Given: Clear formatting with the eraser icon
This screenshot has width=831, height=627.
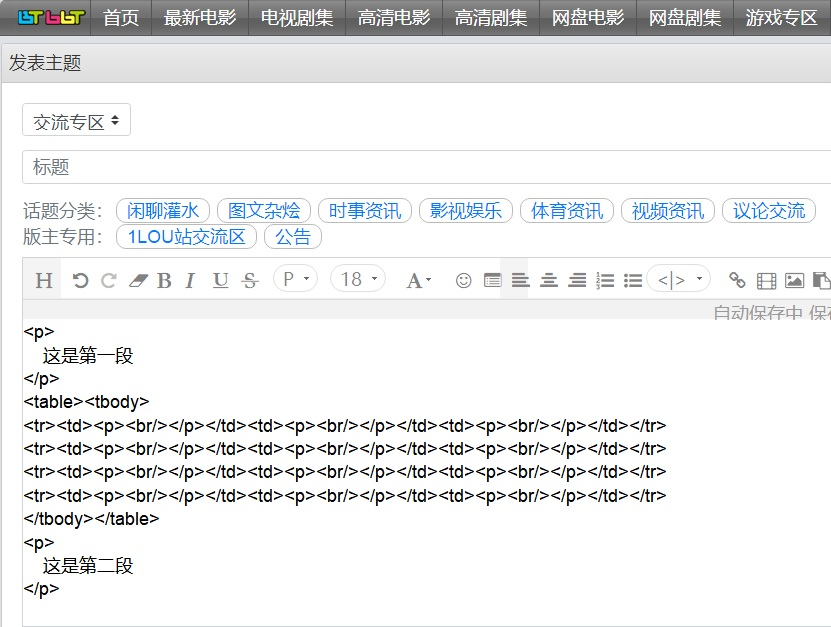Looking at the screenshot, I should pos(138,280).
